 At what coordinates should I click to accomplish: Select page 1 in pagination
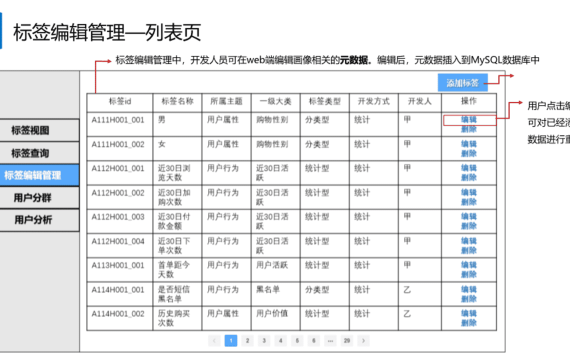point(231,341)
